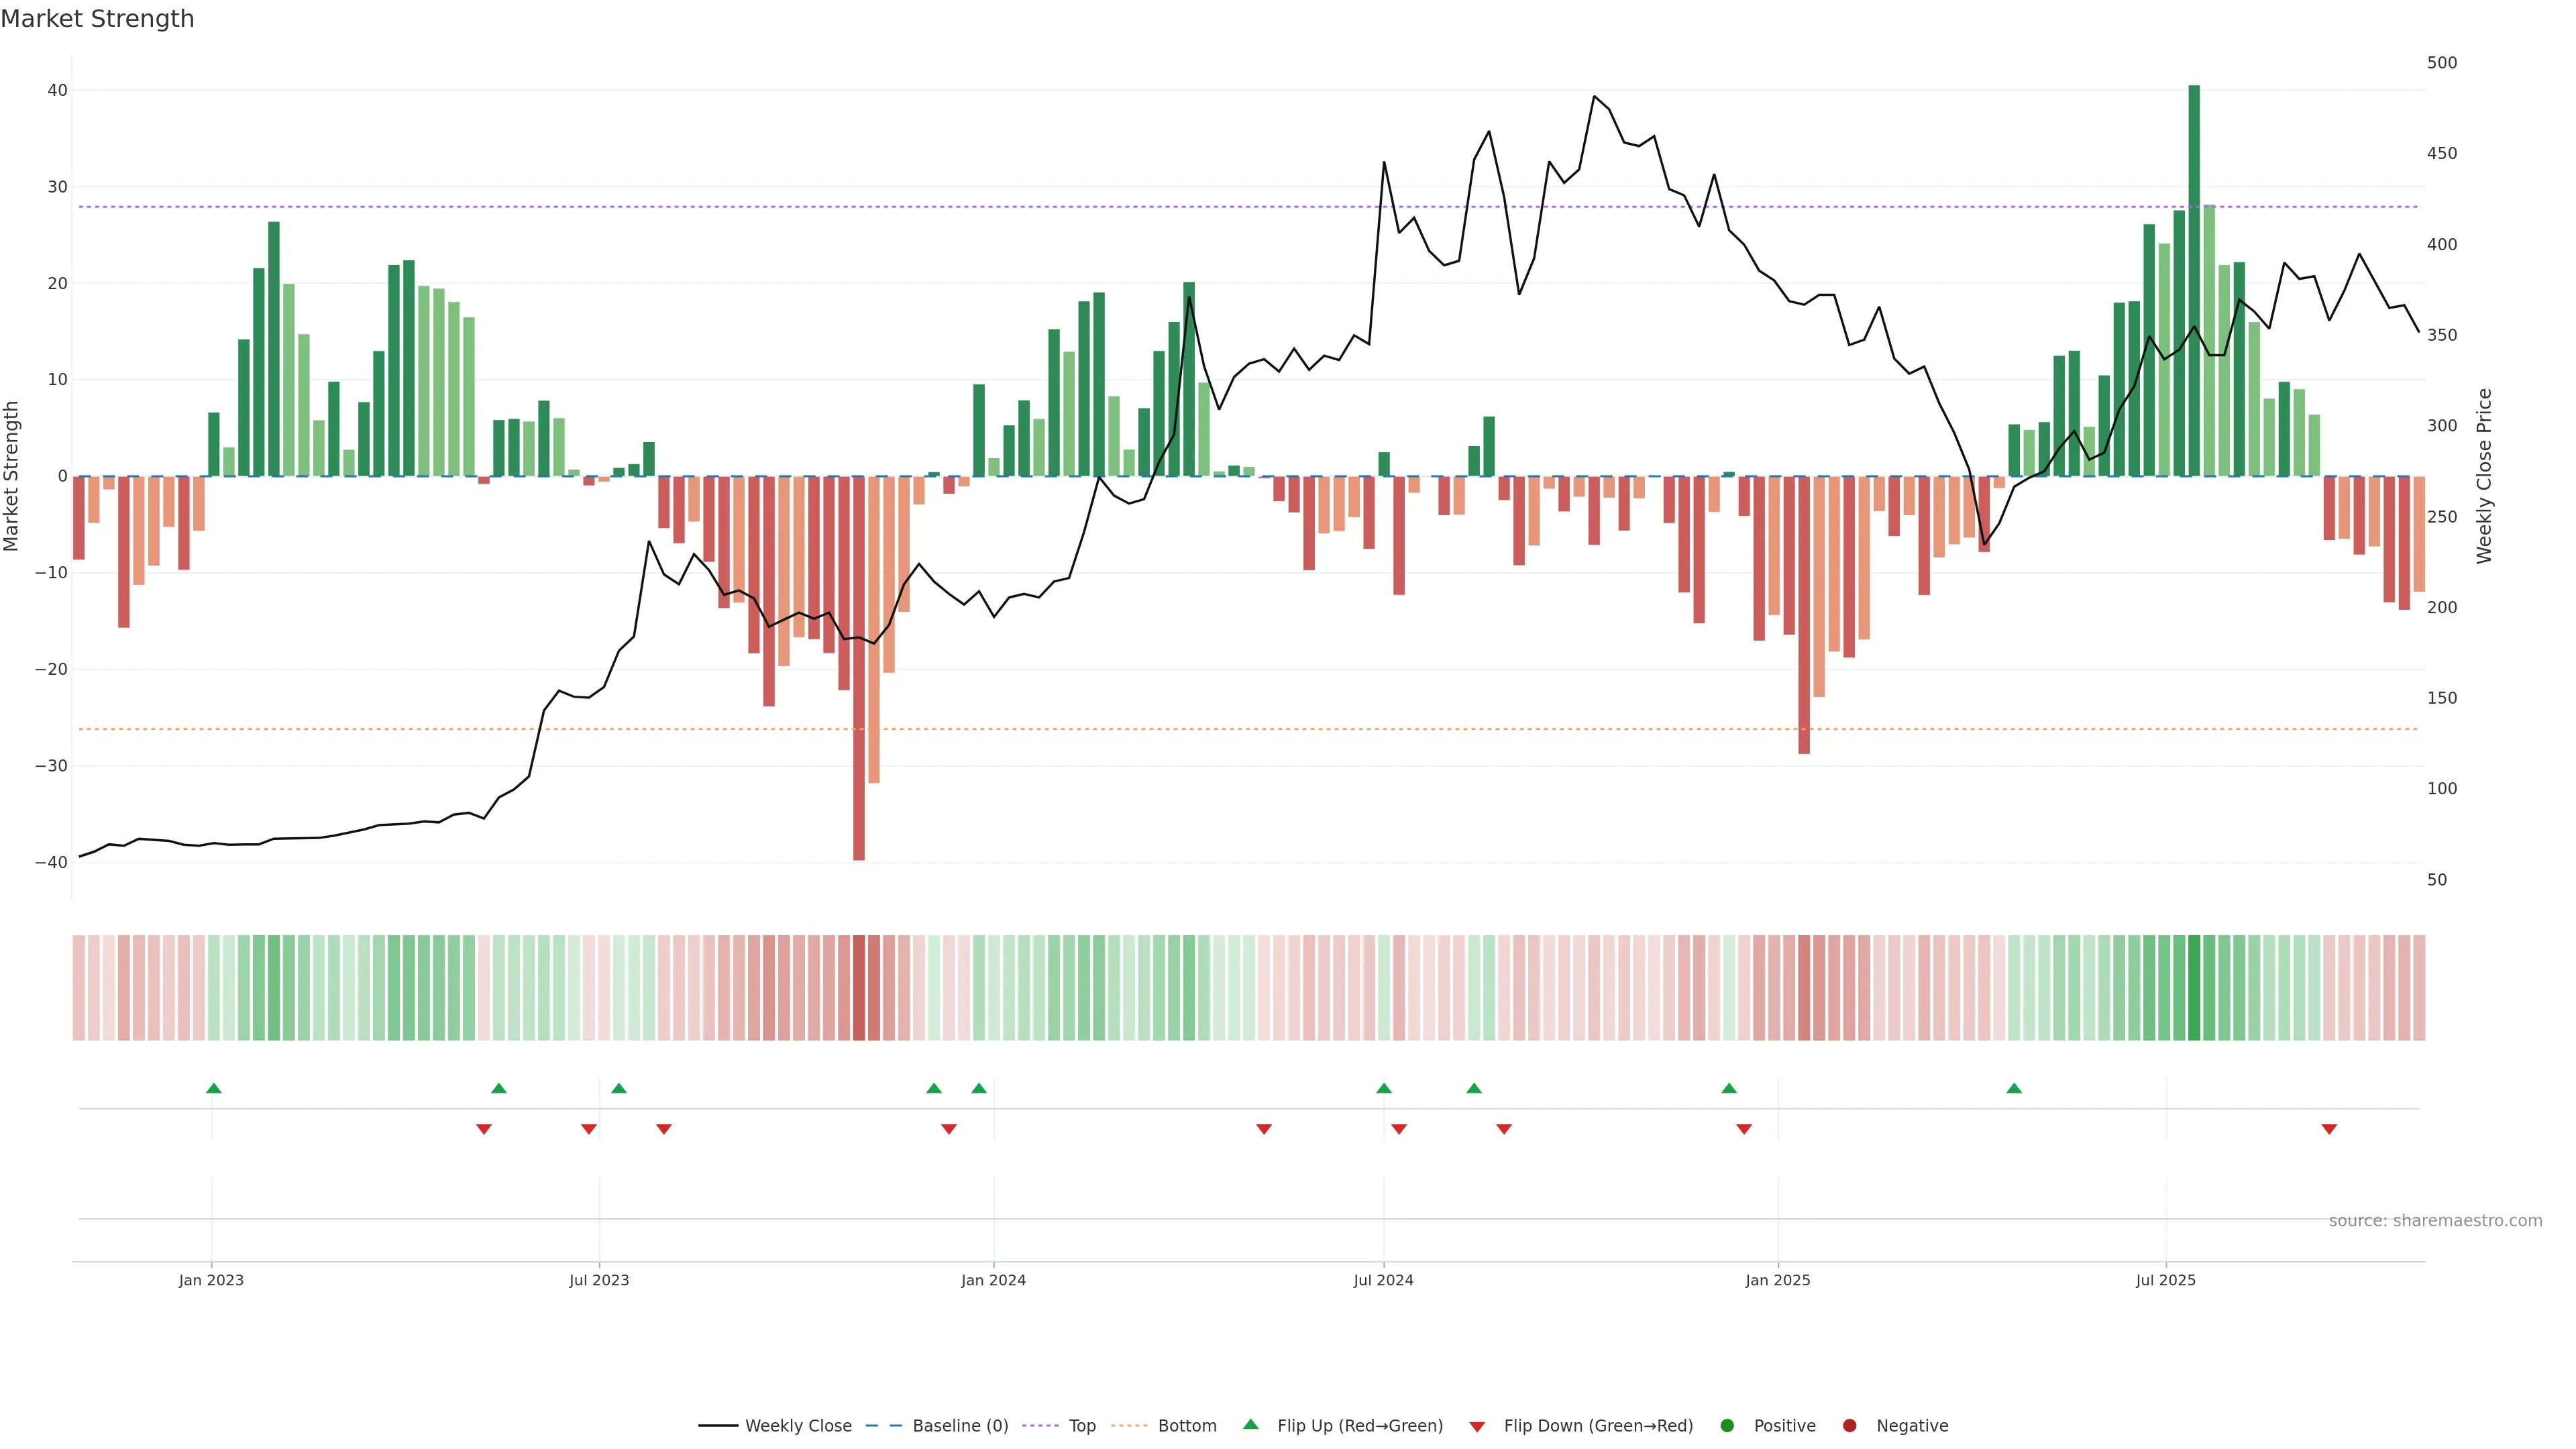Click the darkest red heatmap cell
The height and width of the screenshot is (1449, 2576).
[x=859, y=988]
